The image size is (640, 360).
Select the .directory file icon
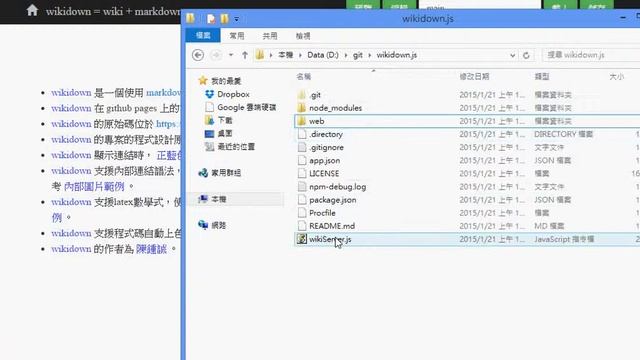[302, 134]
